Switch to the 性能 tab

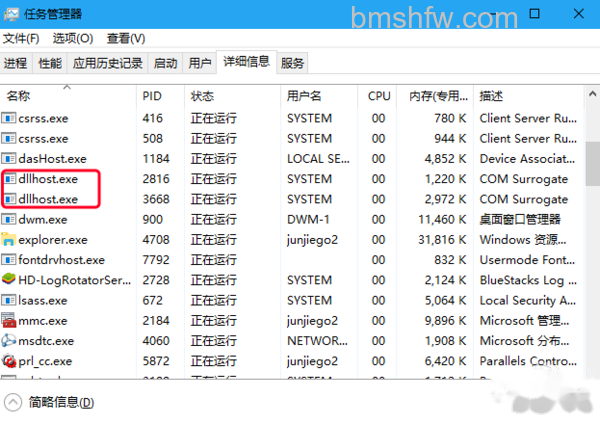click(x=50, y=63)
